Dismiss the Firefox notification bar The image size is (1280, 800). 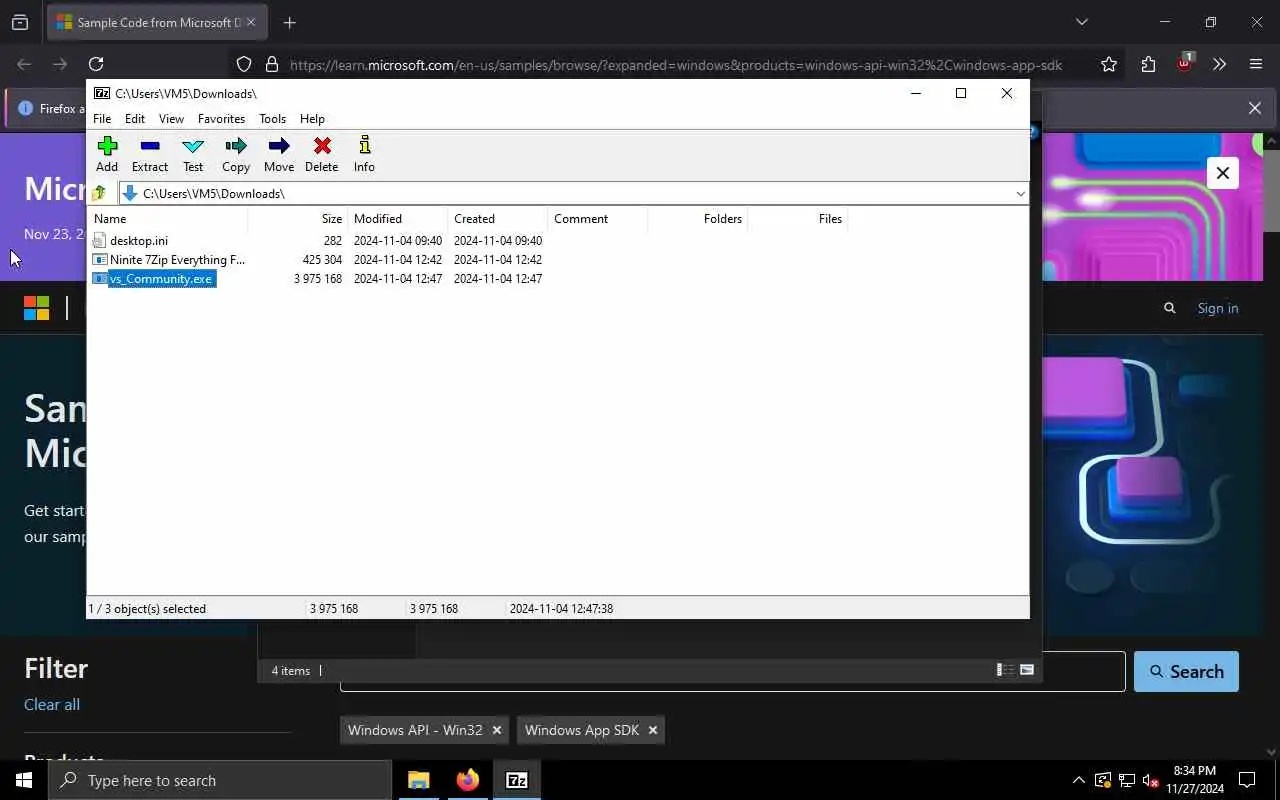pos(1255,108)
